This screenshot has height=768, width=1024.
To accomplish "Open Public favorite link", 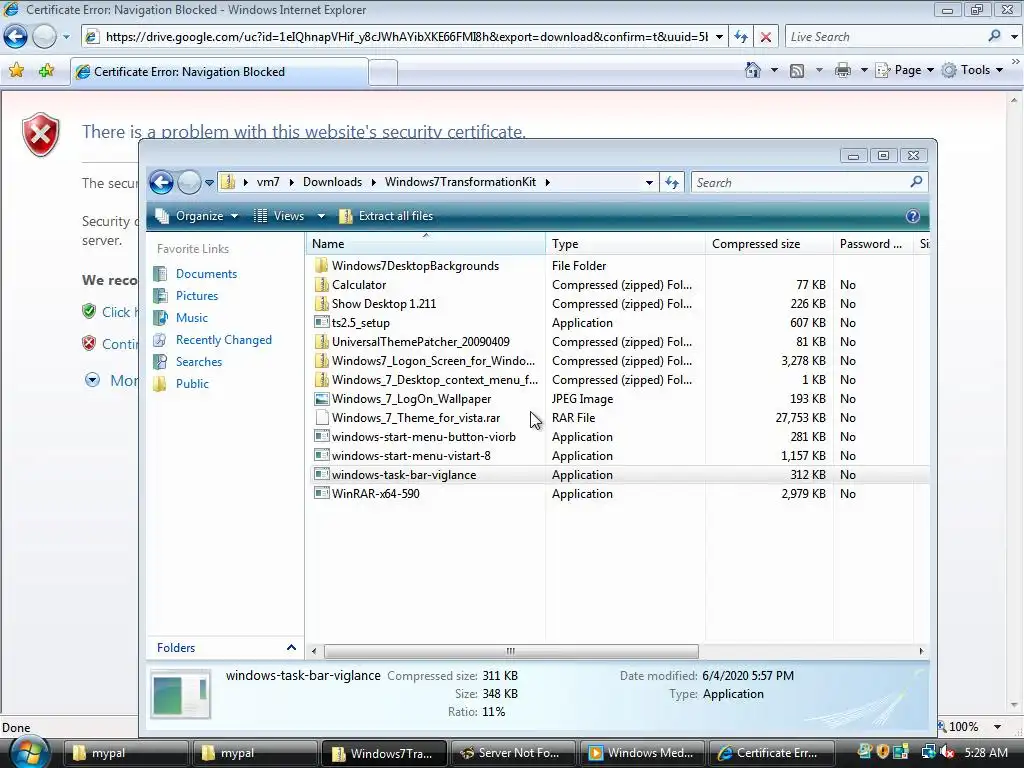I will pyautogui.click(x=192, y=384).
